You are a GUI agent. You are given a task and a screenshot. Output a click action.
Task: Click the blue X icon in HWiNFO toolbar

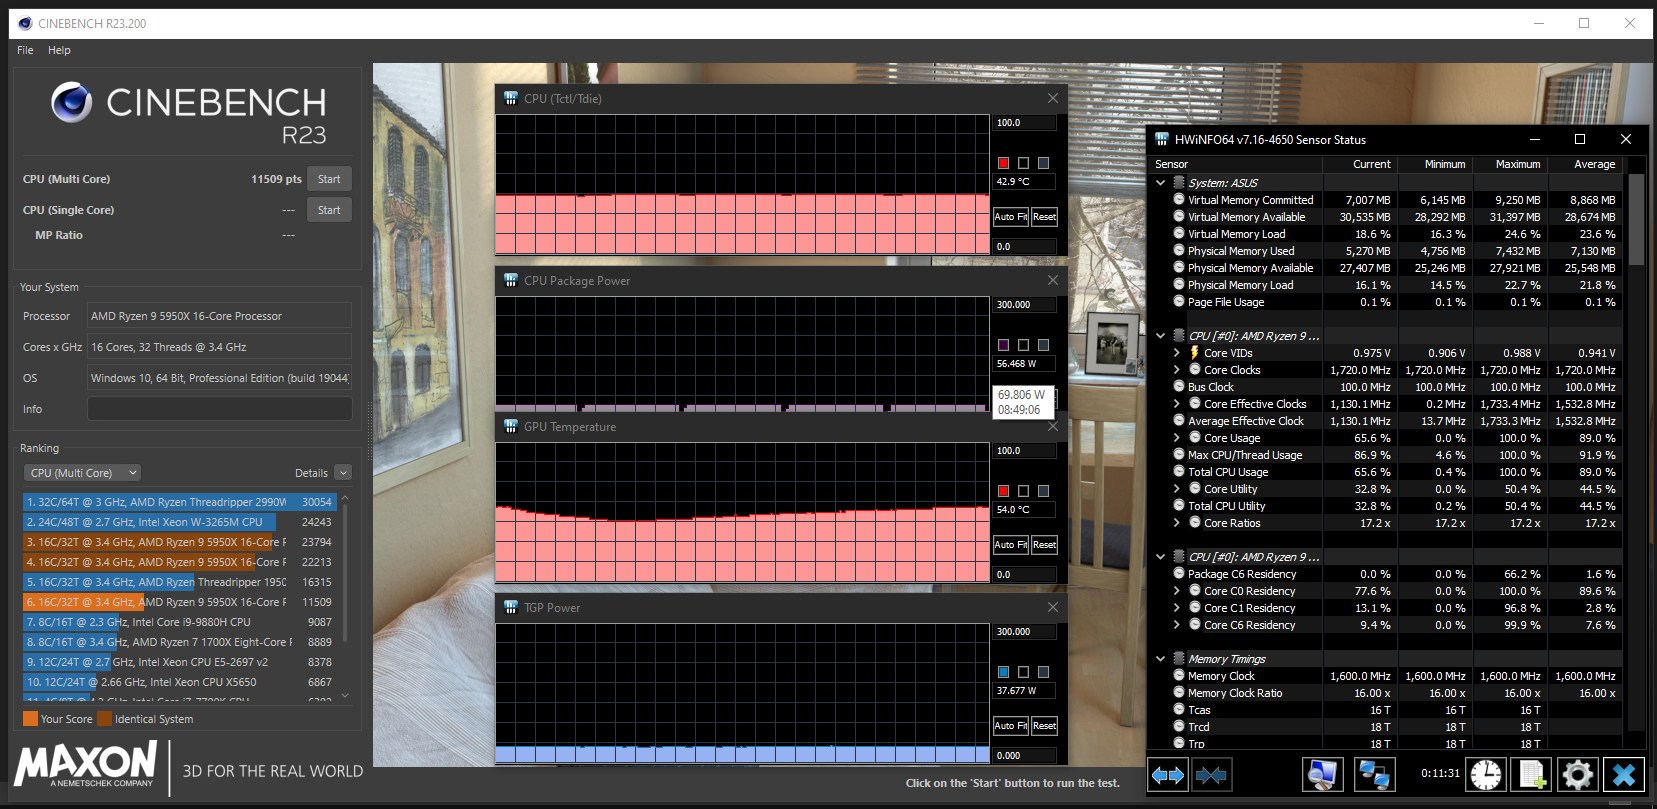tap(1624, 774)
